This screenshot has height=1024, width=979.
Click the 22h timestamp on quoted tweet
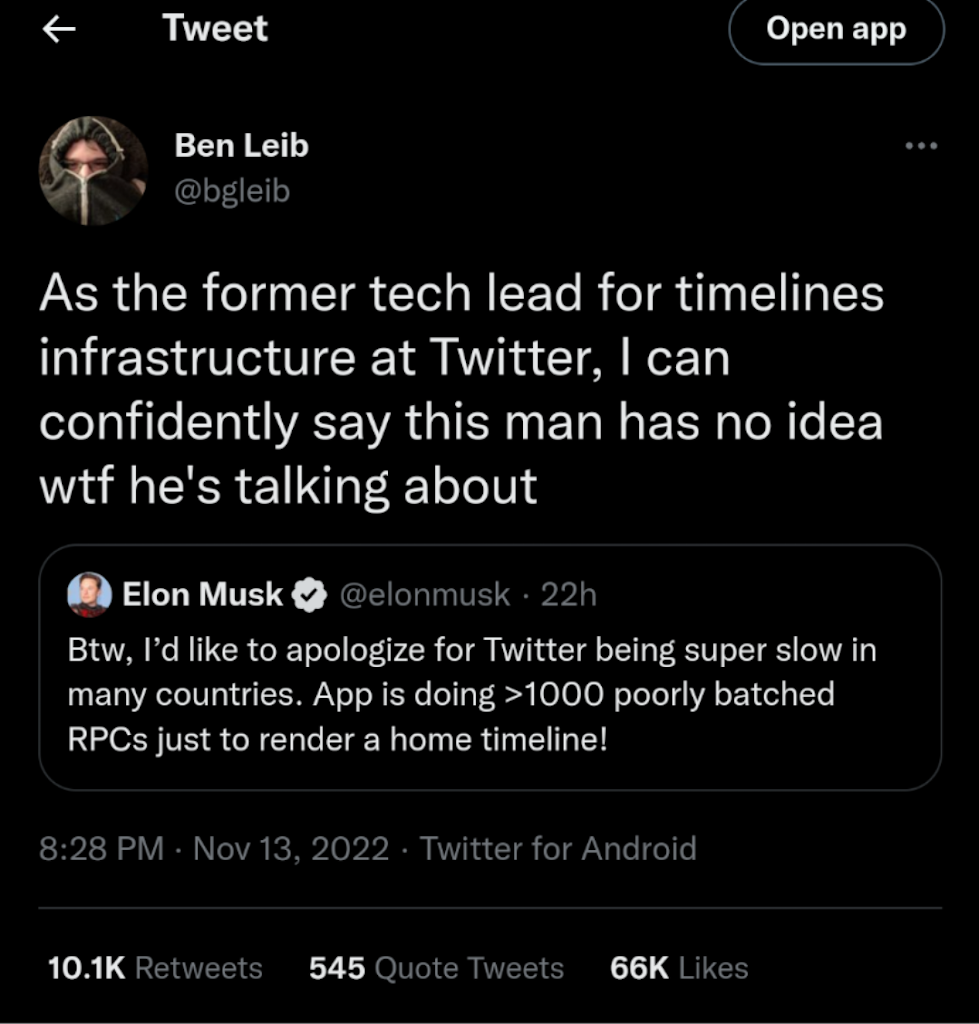568,595
